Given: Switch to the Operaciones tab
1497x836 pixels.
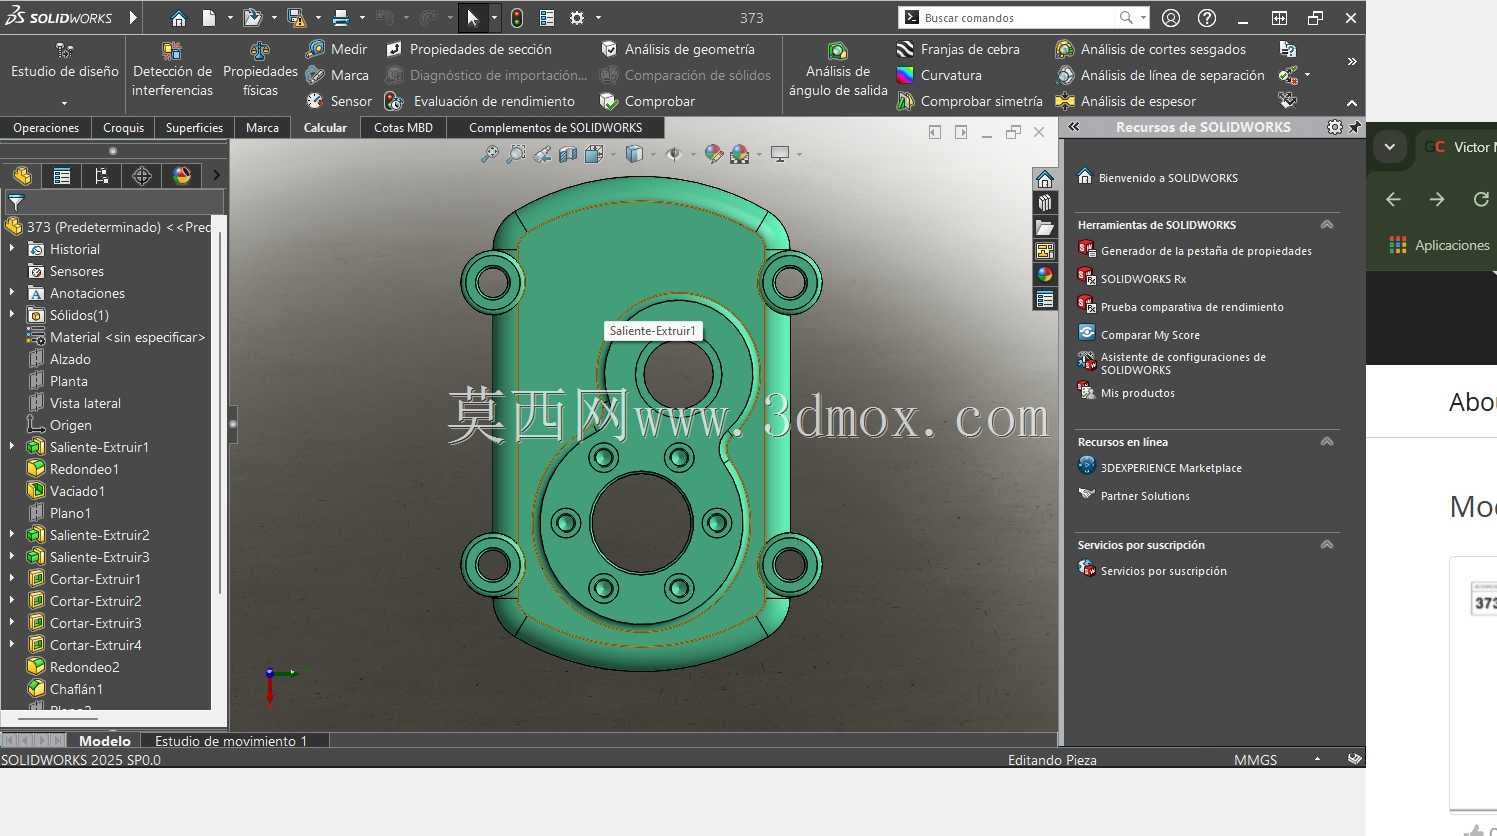Looking at the screenshot, I should click(x=46, y=128).
